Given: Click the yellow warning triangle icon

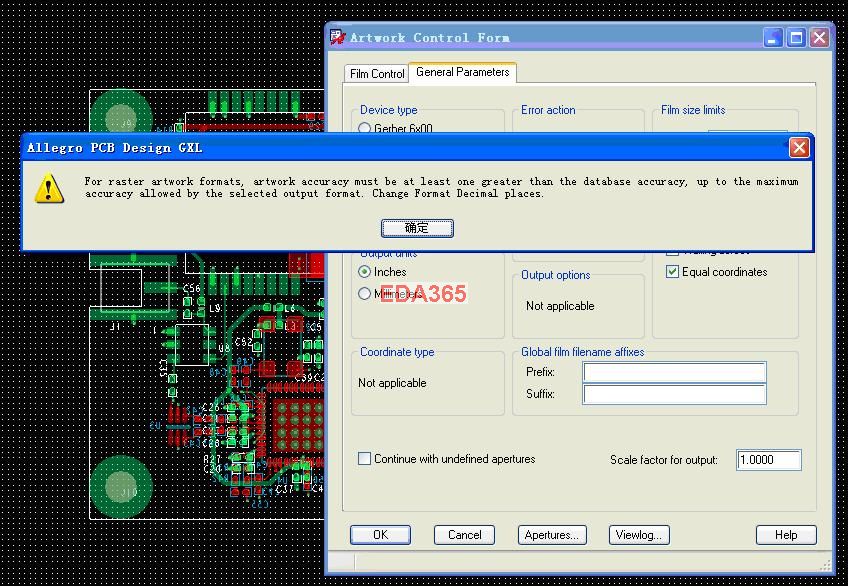Looking at the screenshot, I should point(49,188).
